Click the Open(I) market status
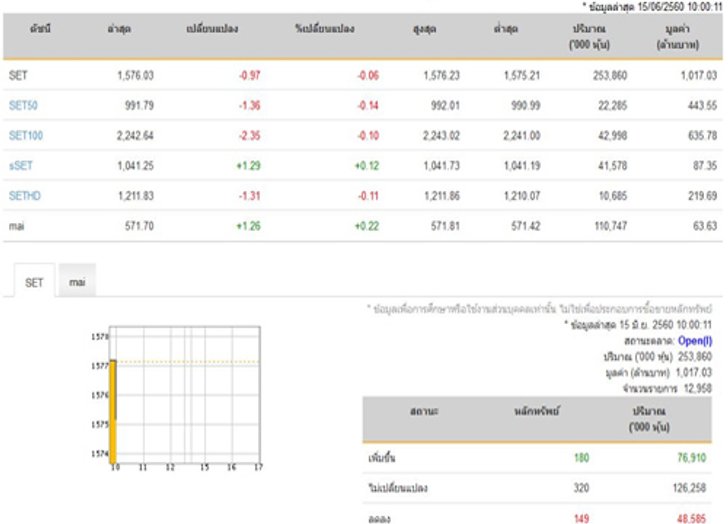 (695, 341)
